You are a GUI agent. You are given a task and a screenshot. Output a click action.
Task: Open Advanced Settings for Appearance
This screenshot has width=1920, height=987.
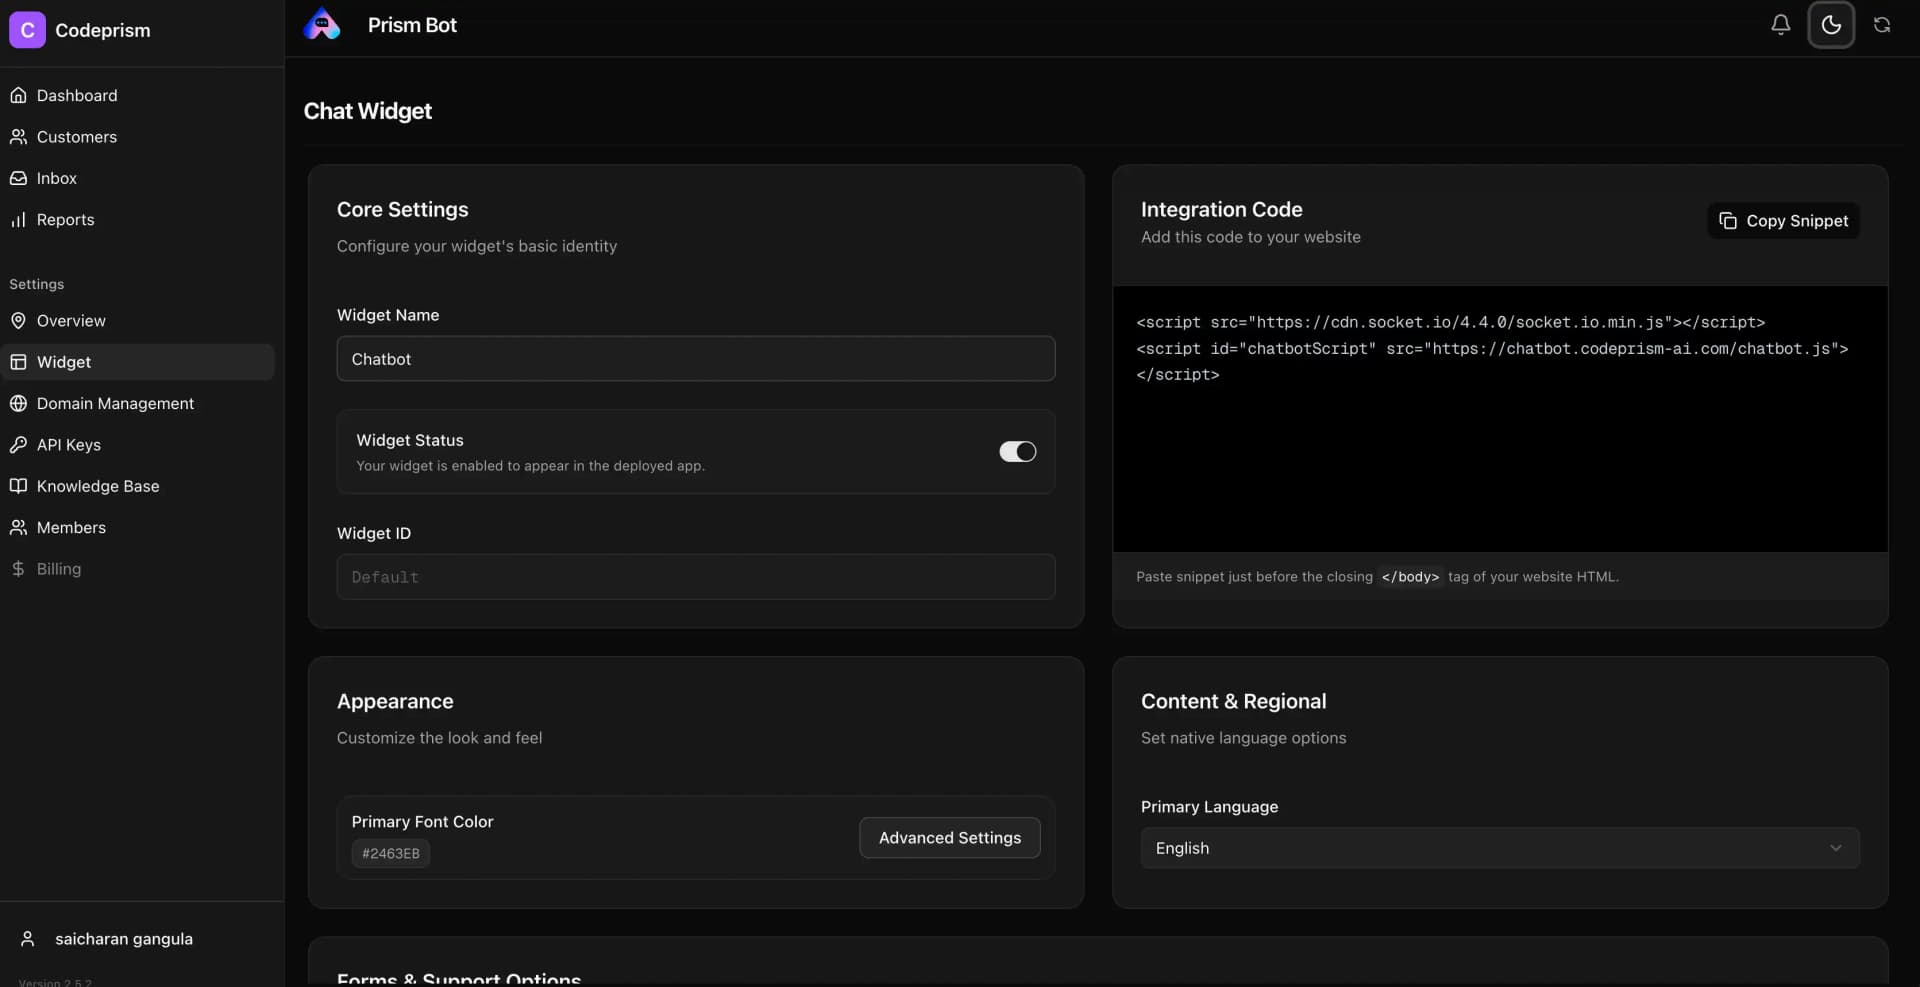(949, 838)
